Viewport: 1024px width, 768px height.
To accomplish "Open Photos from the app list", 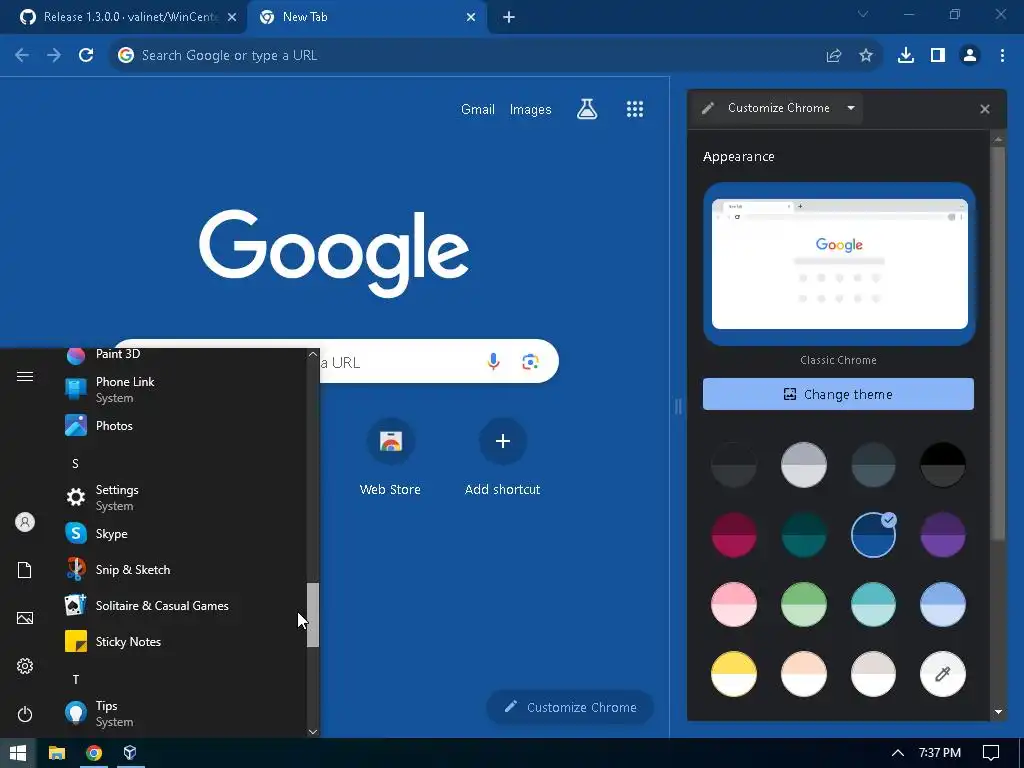I will (183, 426).
